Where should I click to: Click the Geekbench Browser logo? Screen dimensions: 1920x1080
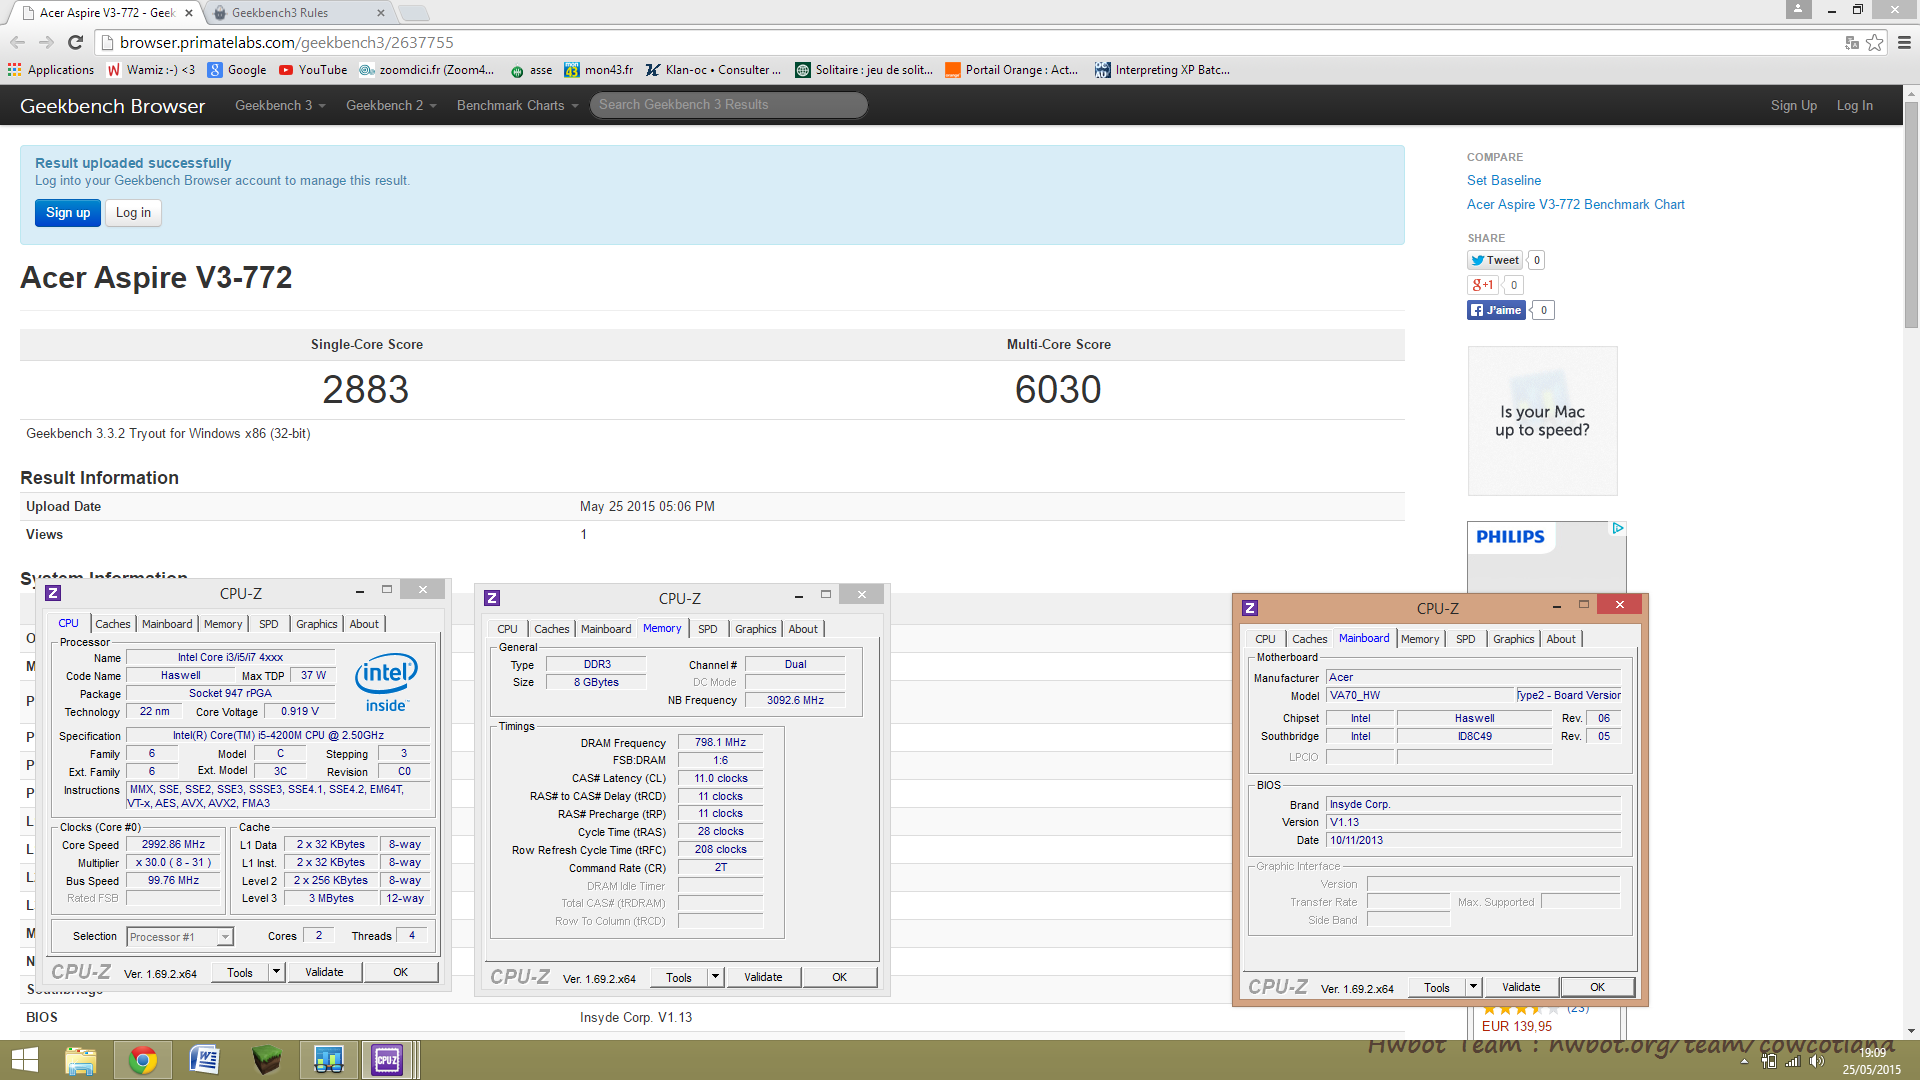coord(112,106)
